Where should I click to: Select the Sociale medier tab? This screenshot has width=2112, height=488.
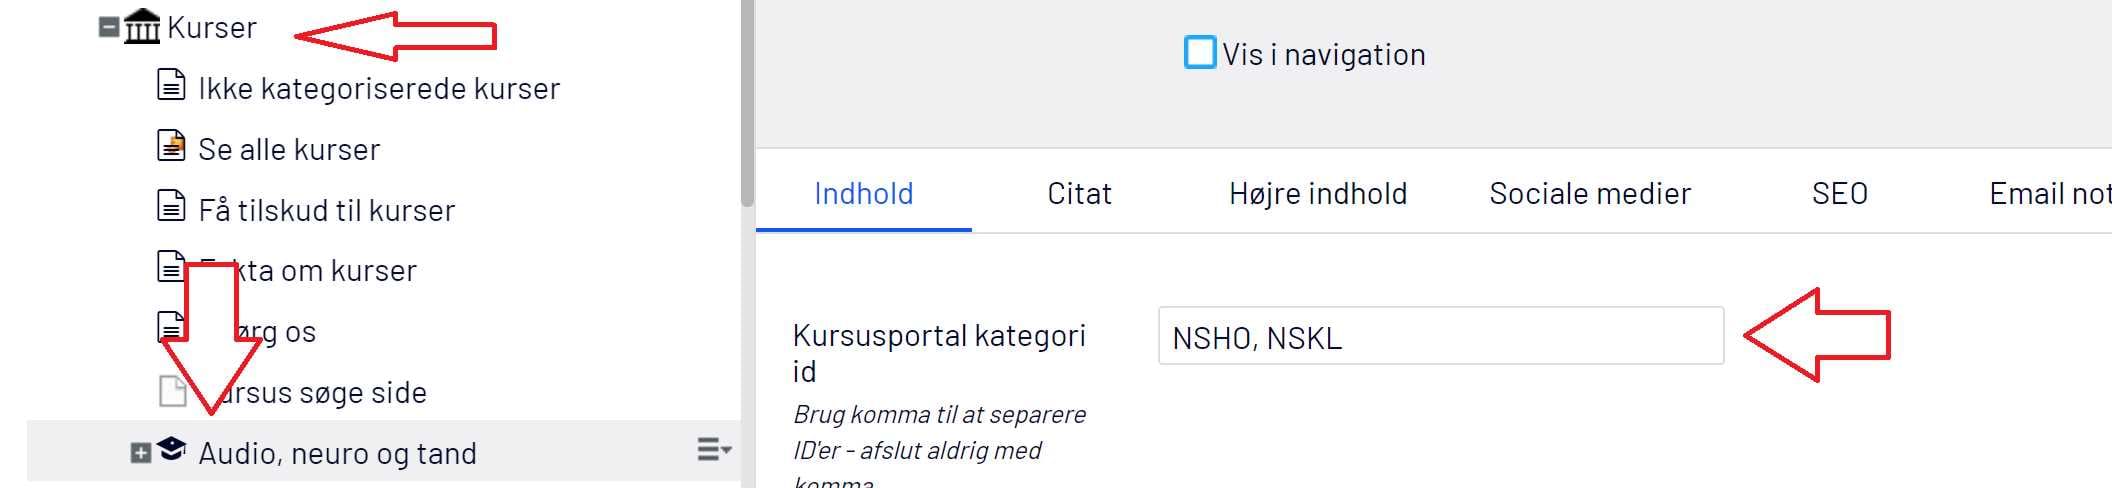tap(1590, 193)
